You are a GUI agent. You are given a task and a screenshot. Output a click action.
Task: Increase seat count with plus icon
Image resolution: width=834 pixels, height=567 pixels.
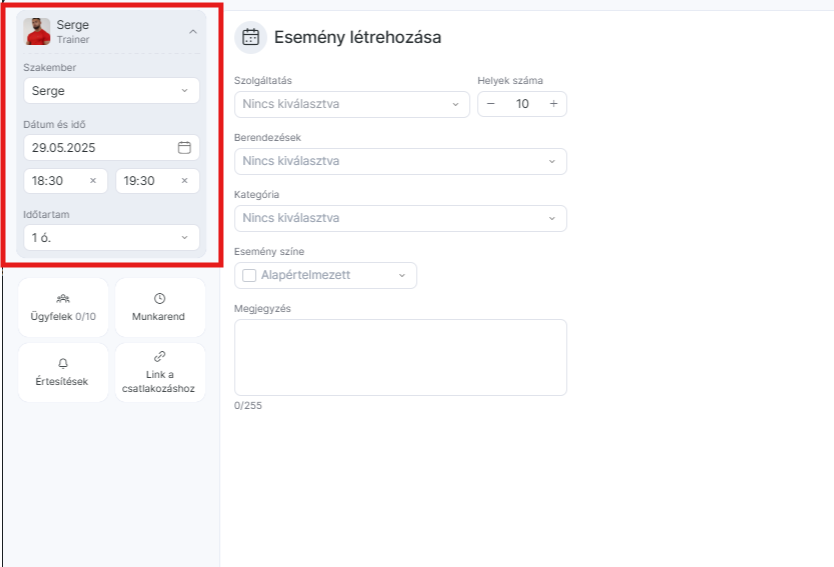(554, 104)
